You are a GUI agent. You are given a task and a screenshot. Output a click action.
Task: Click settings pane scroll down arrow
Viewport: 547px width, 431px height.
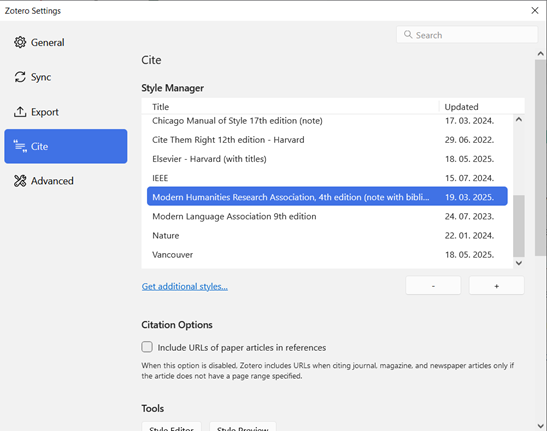[540, 426]
